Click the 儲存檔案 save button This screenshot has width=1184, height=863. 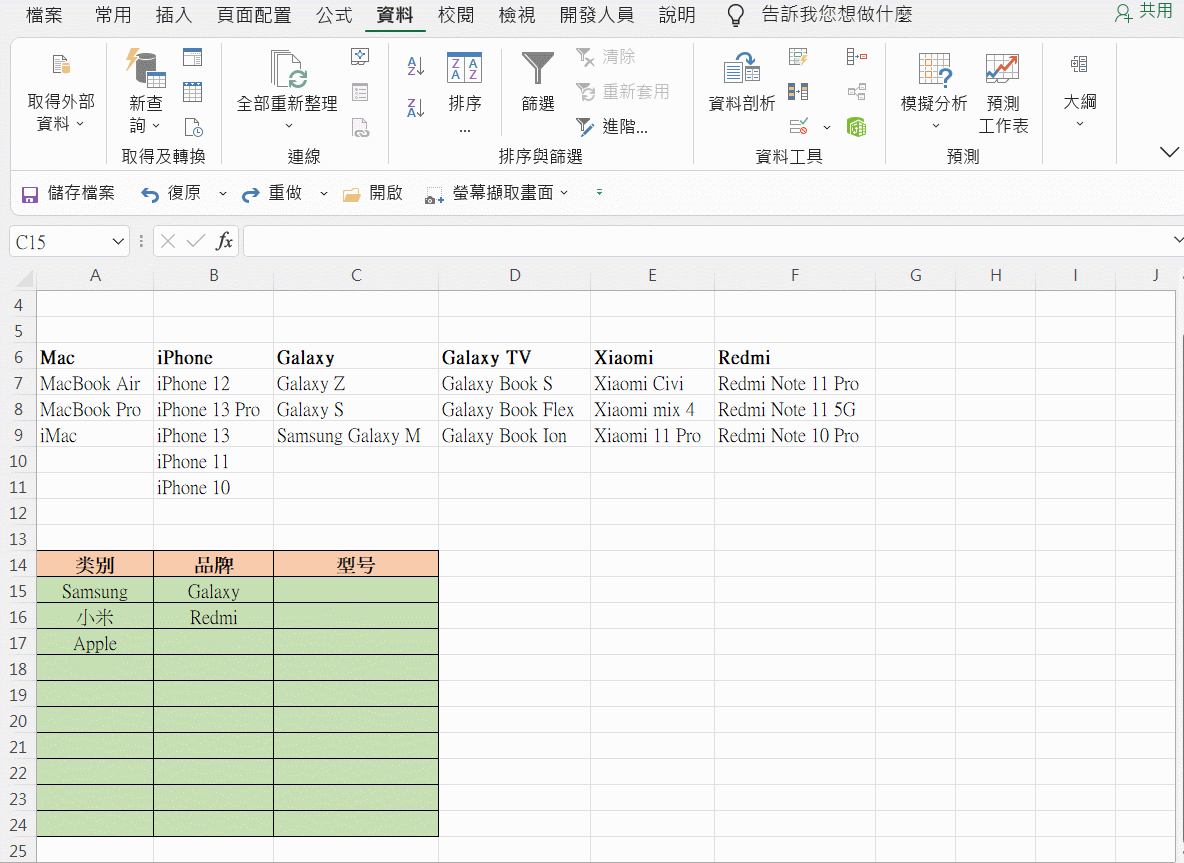click(x=68, y=194)
